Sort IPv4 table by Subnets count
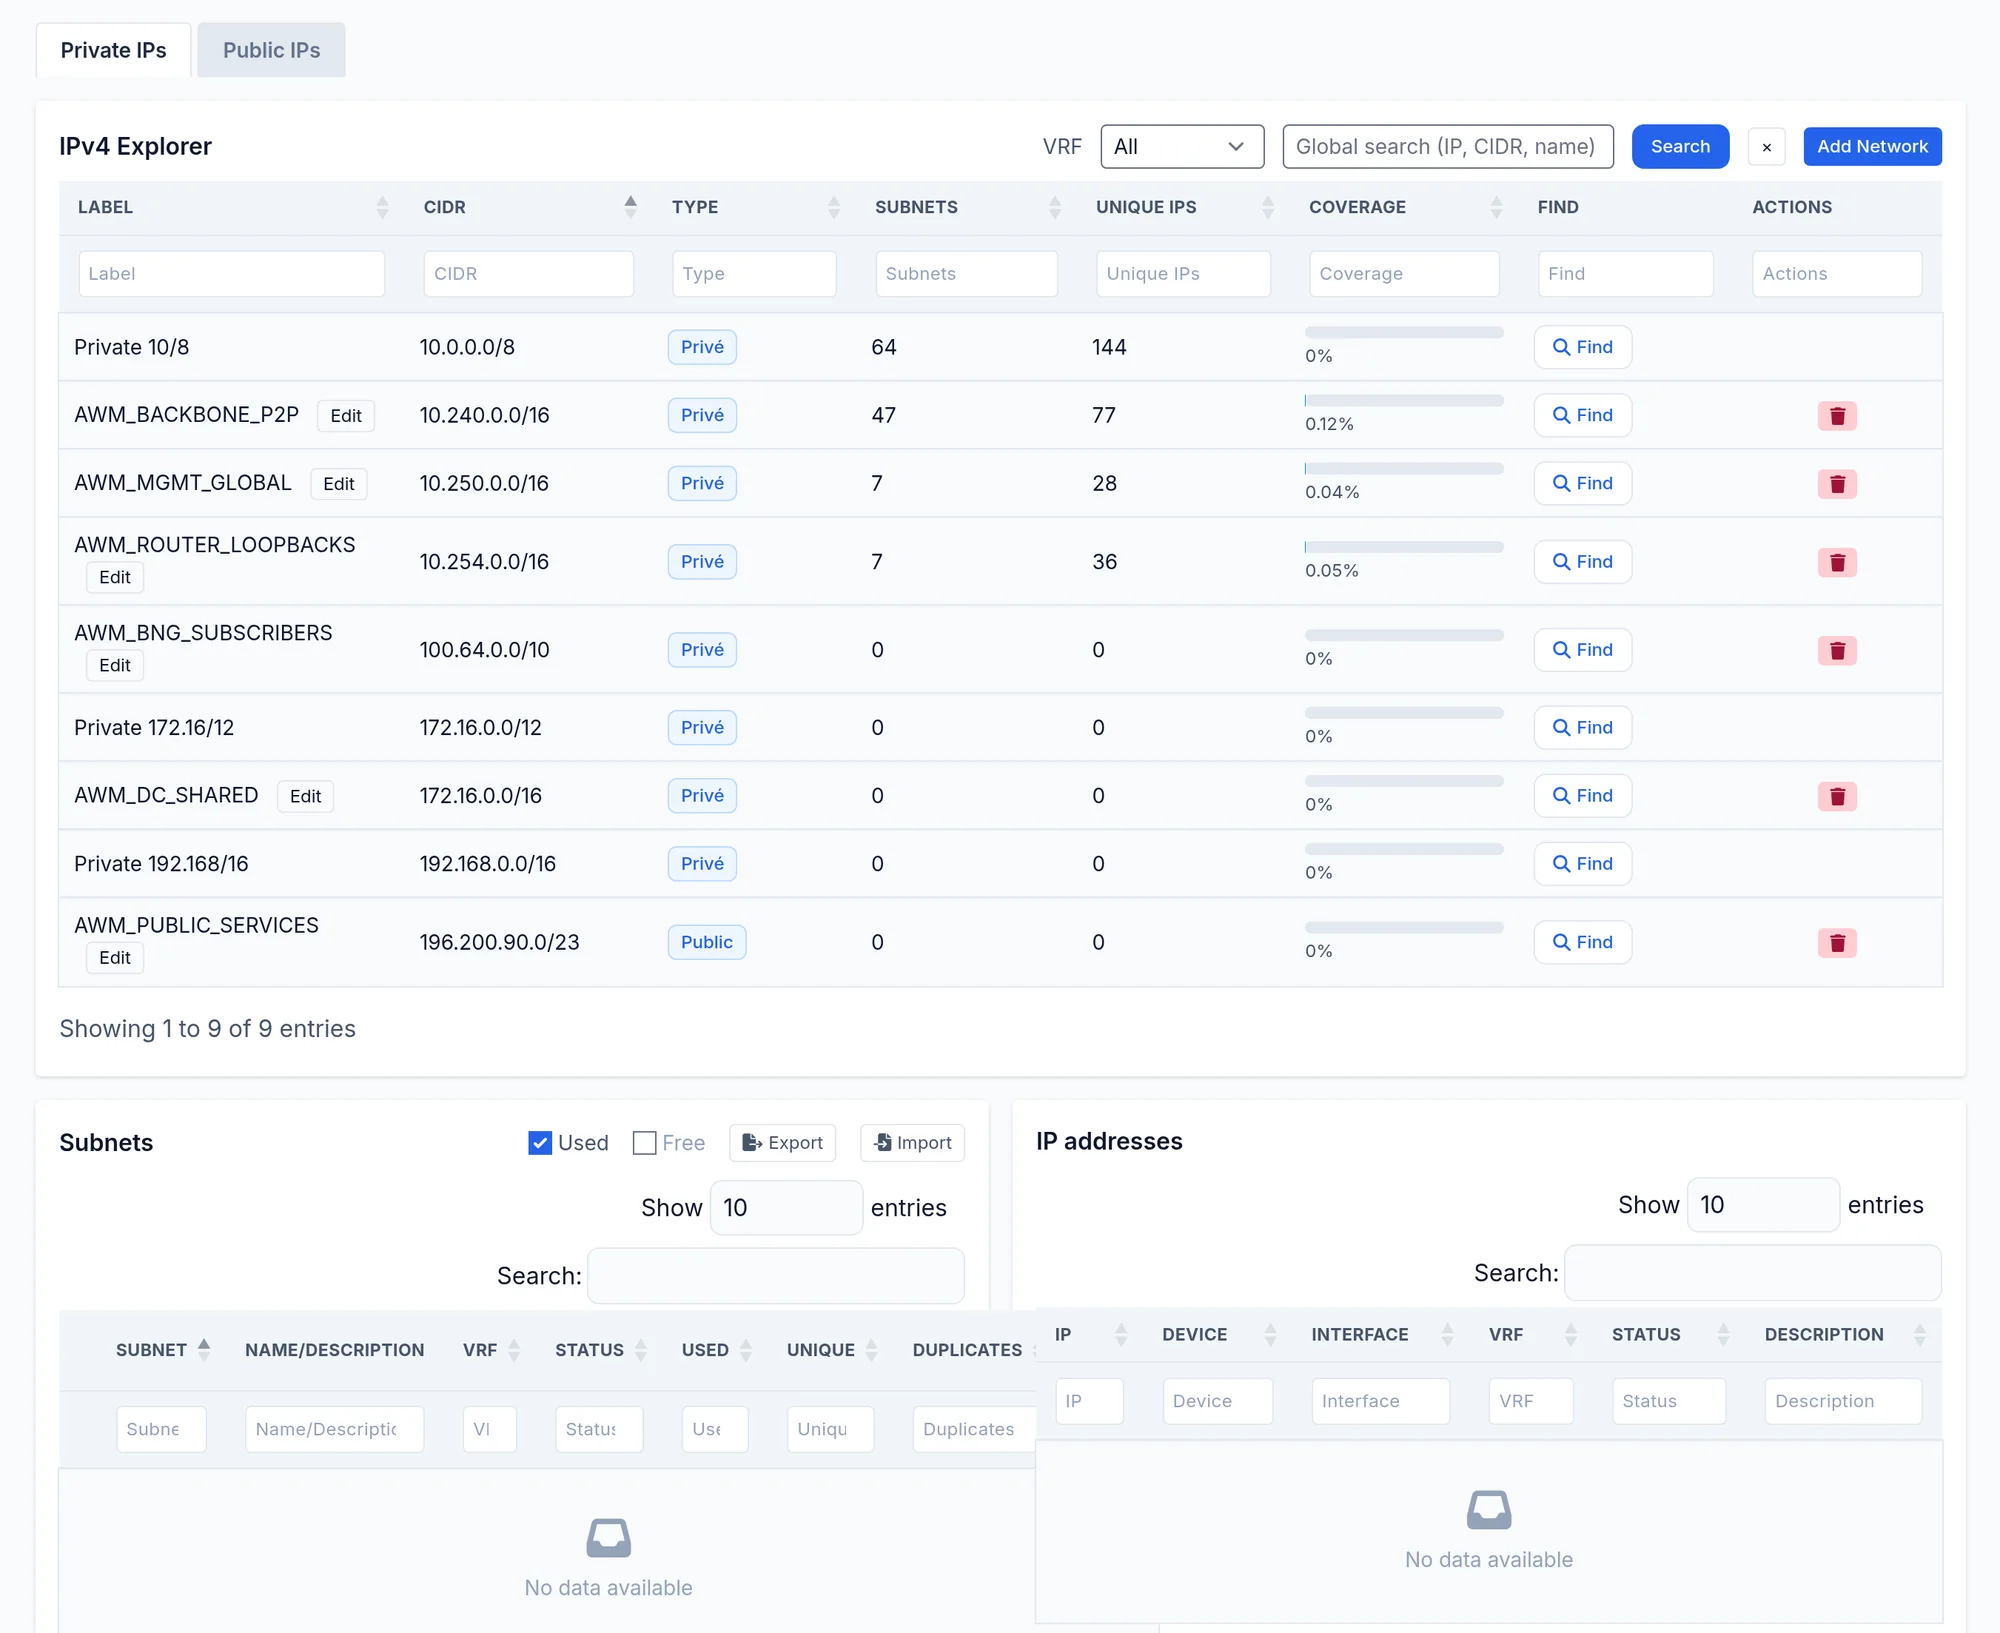 click(1055, 207)
